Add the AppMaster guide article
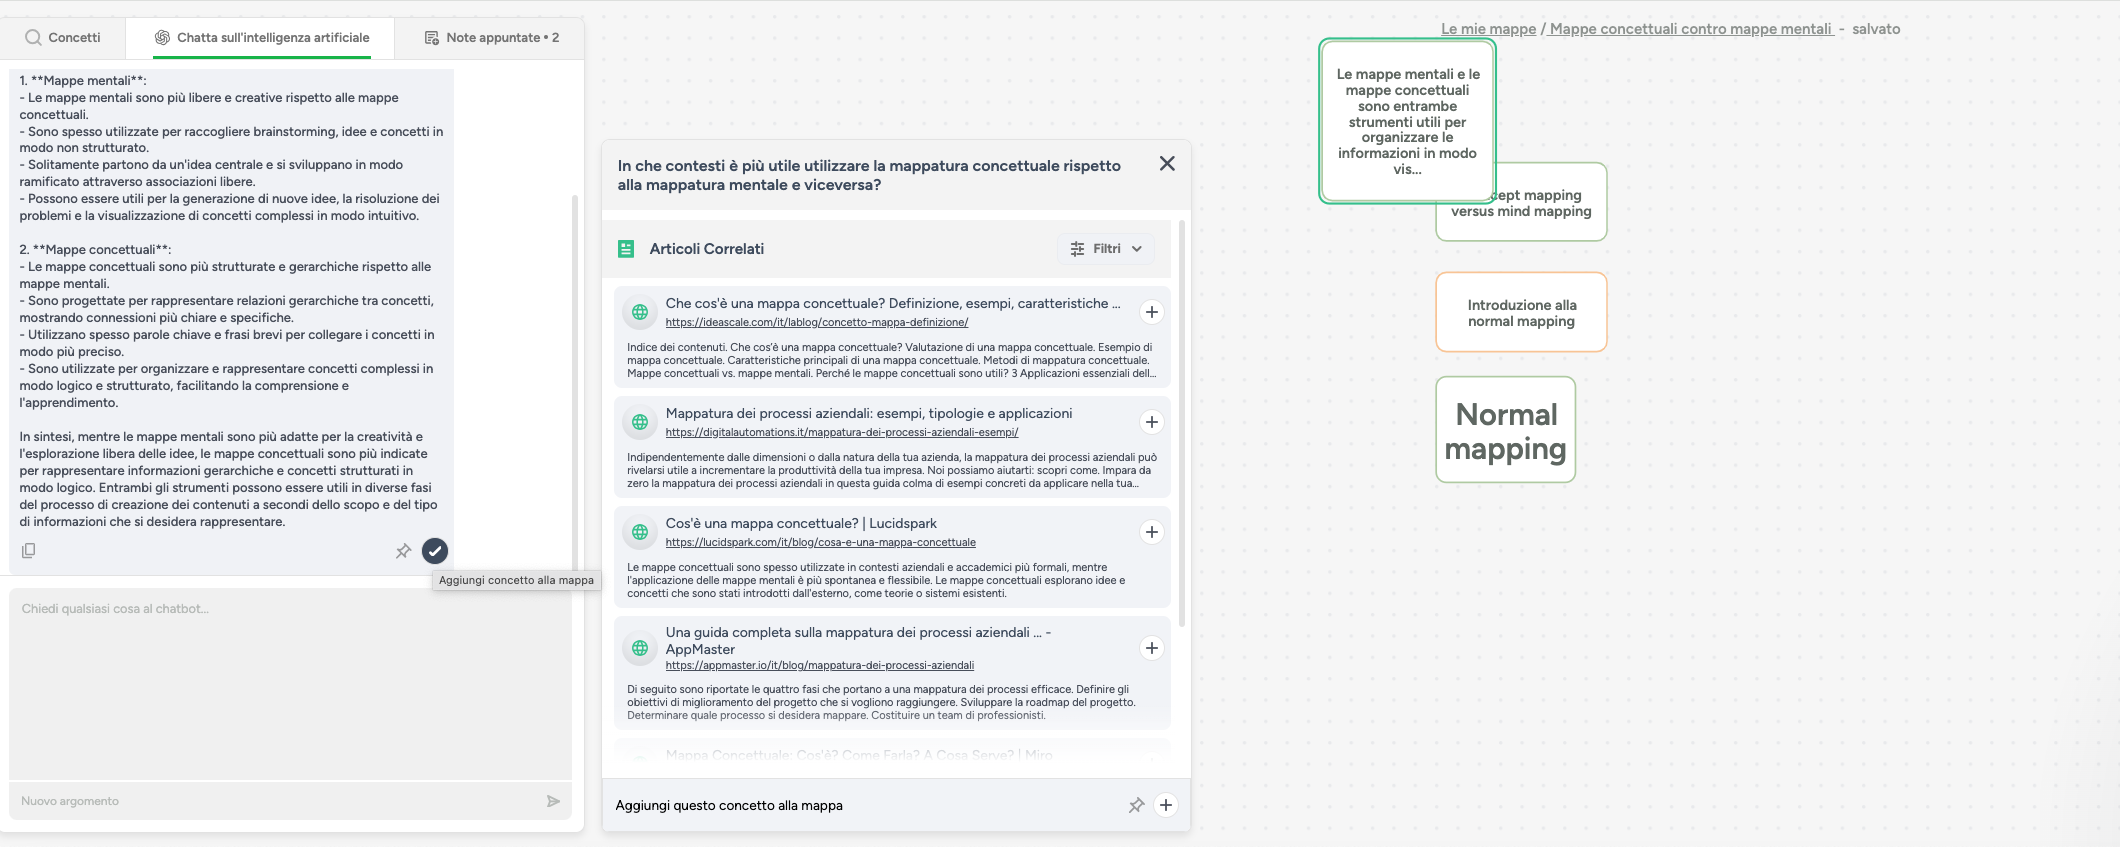2120x847 pixels. pyautogui.click(x=1152, y=648)
